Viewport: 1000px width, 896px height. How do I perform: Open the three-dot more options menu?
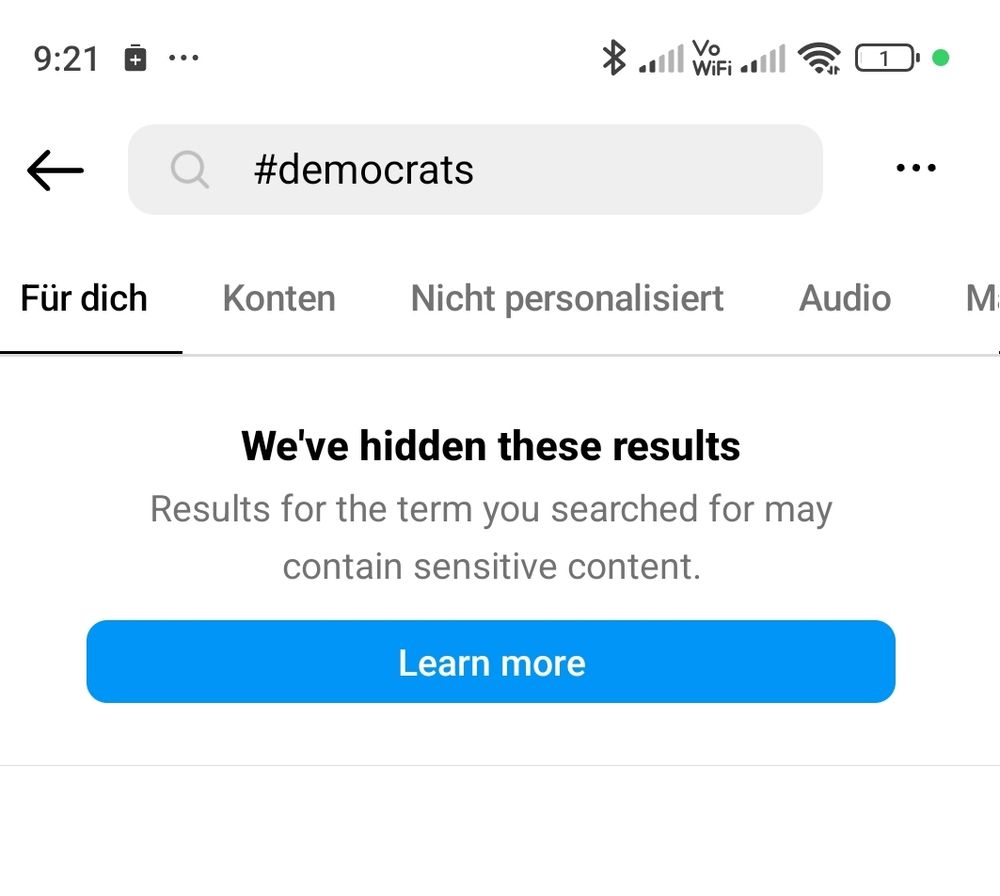pos(916,169)
